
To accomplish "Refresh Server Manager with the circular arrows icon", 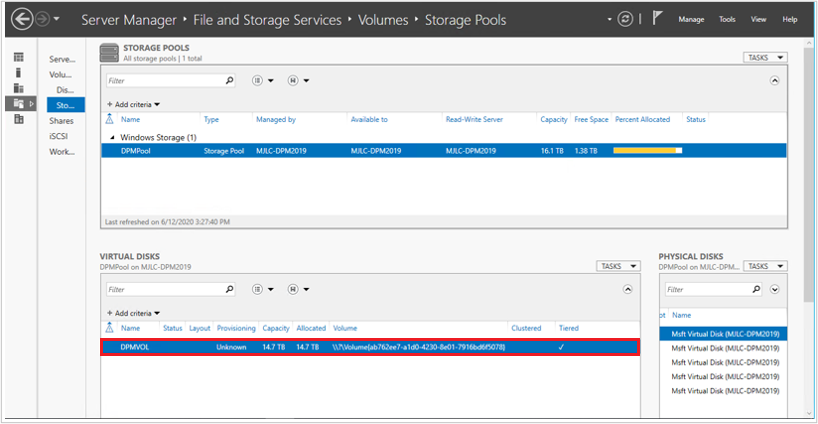I will tap(625, 19).
